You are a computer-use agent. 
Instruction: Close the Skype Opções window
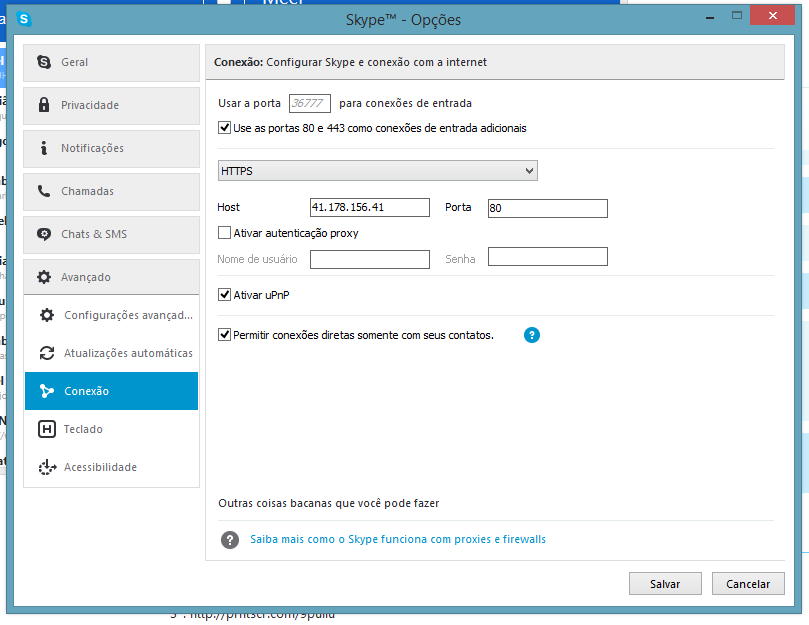point(772,15)
